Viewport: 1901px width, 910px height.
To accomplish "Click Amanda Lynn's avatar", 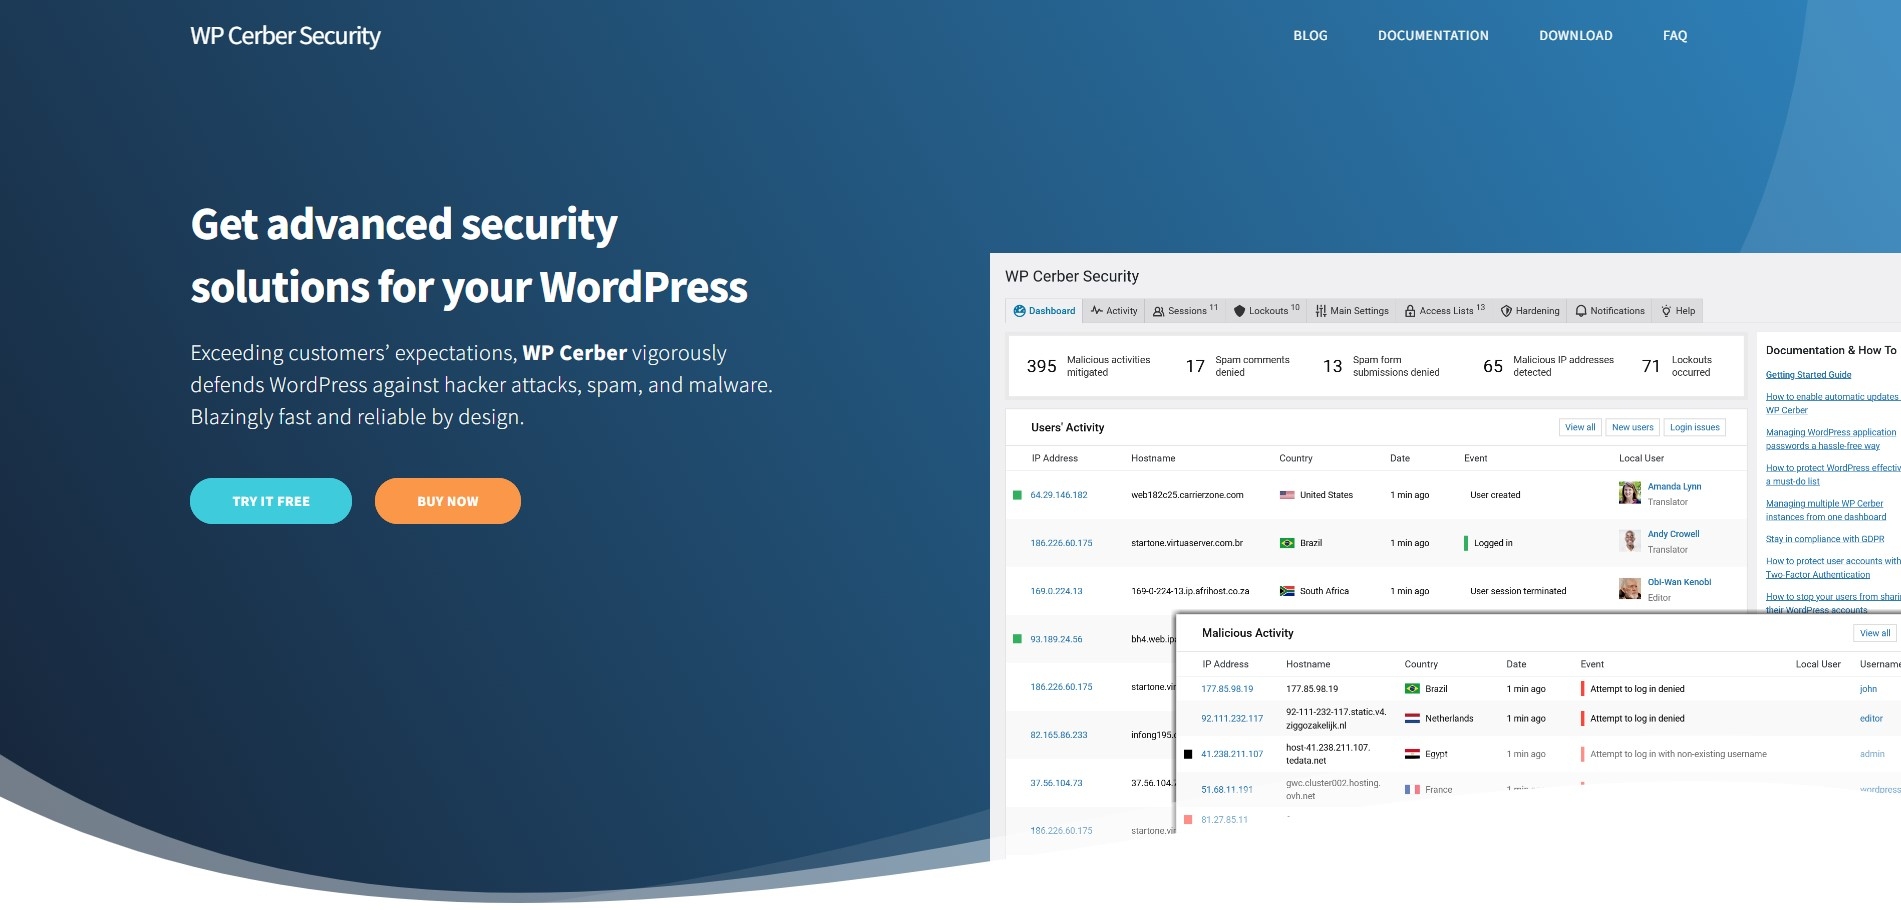I will (1630, 493).
